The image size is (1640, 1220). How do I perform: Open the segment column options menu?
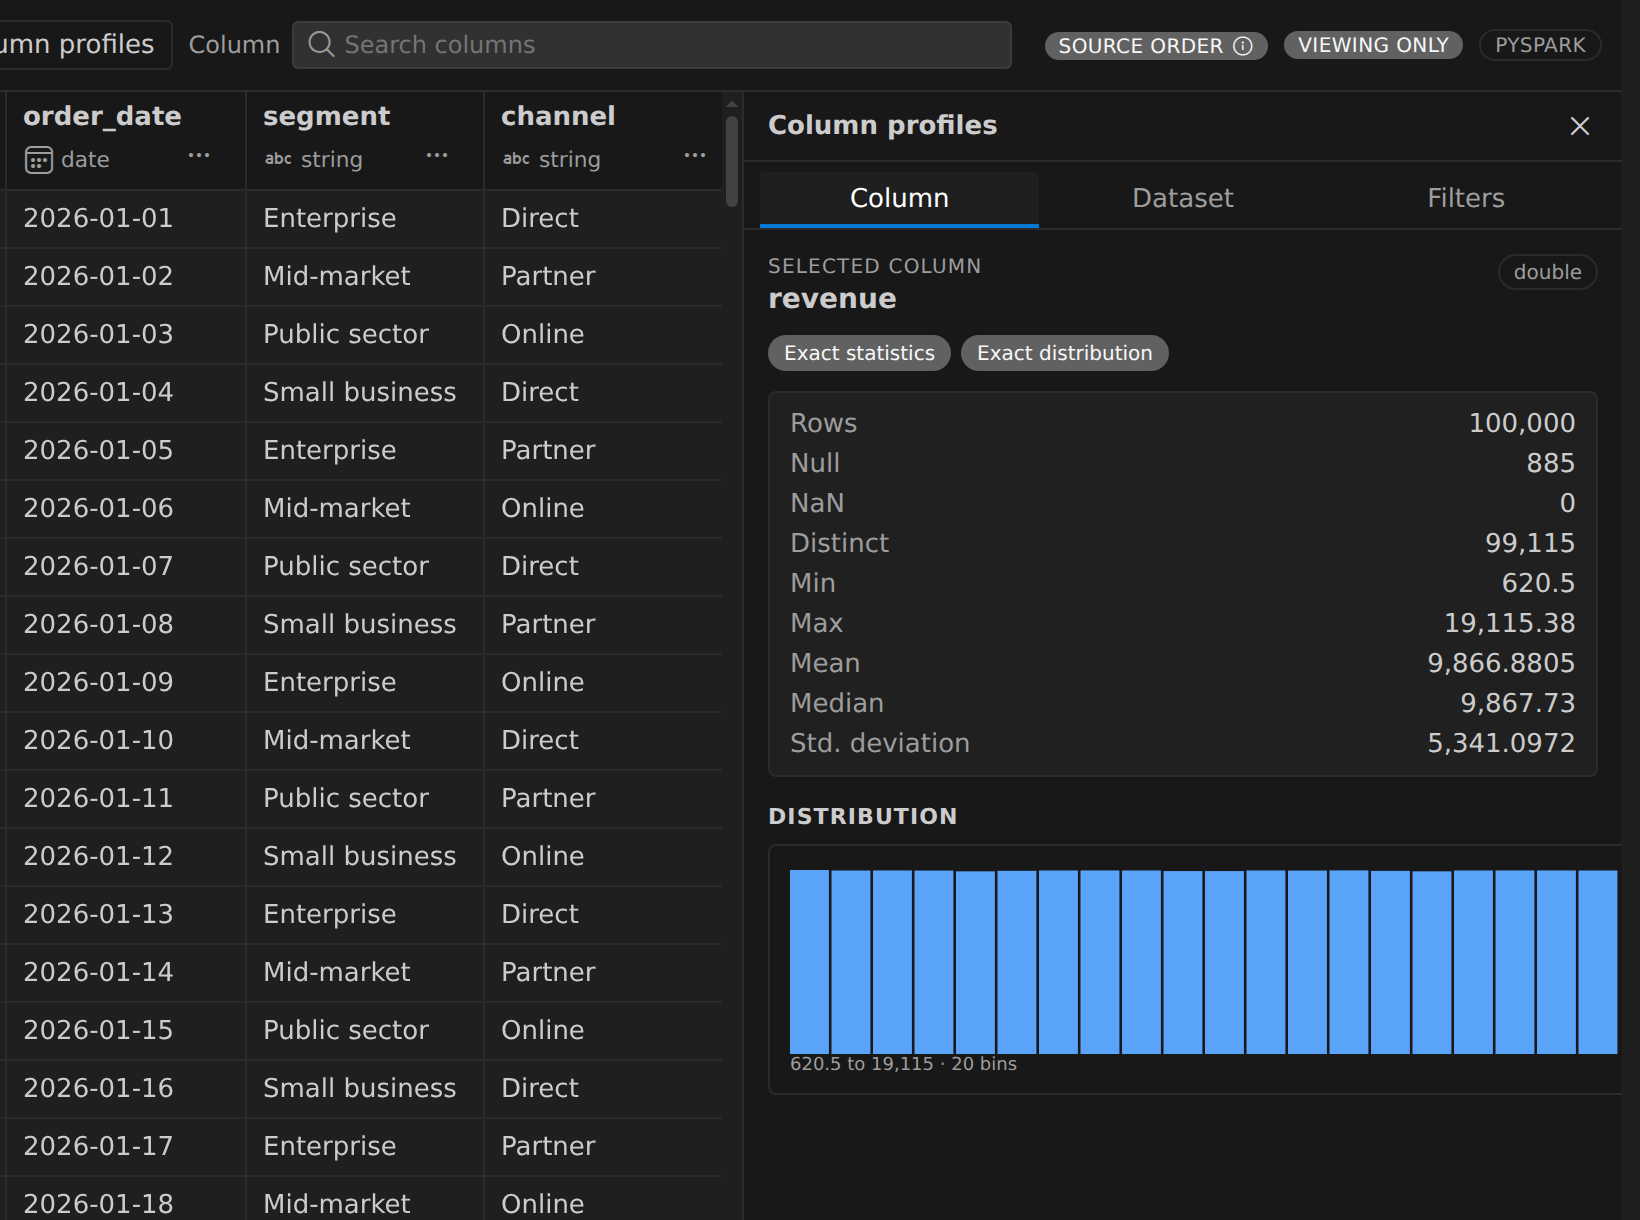click(x=437, y=155)
